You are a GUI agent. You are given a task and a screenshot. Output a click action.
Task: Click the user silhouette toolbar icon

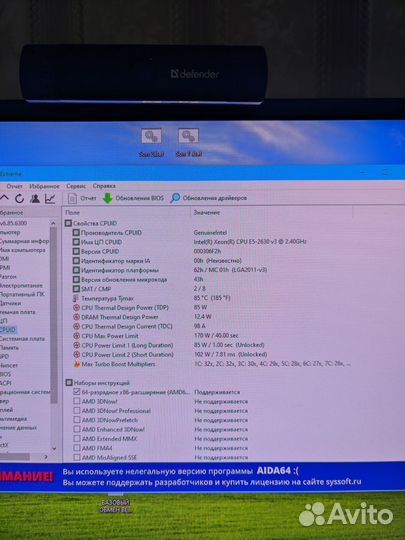pyautogui.click(x=34, y=198)
